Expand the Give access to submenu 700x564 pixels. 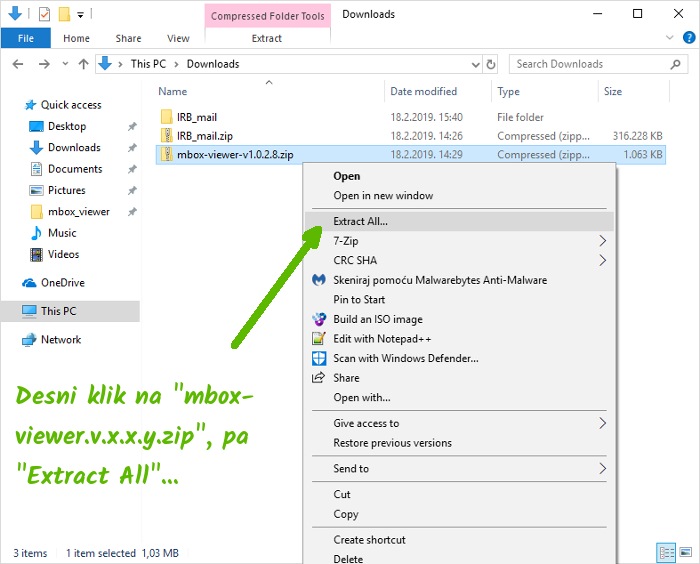602,423
